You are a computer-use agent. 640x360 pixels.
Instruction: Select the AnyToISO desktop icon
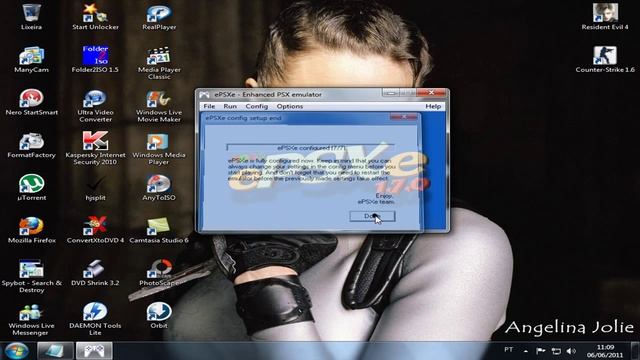pos(159,187)
